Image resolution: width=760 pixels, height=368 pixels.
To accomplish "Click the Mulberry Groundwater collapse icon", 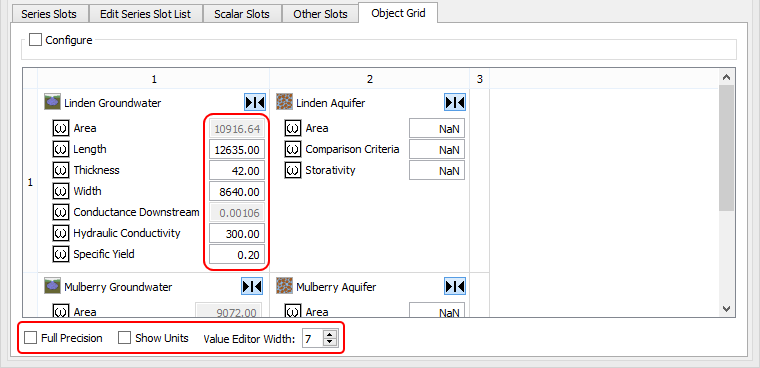I will click(252, 287).
